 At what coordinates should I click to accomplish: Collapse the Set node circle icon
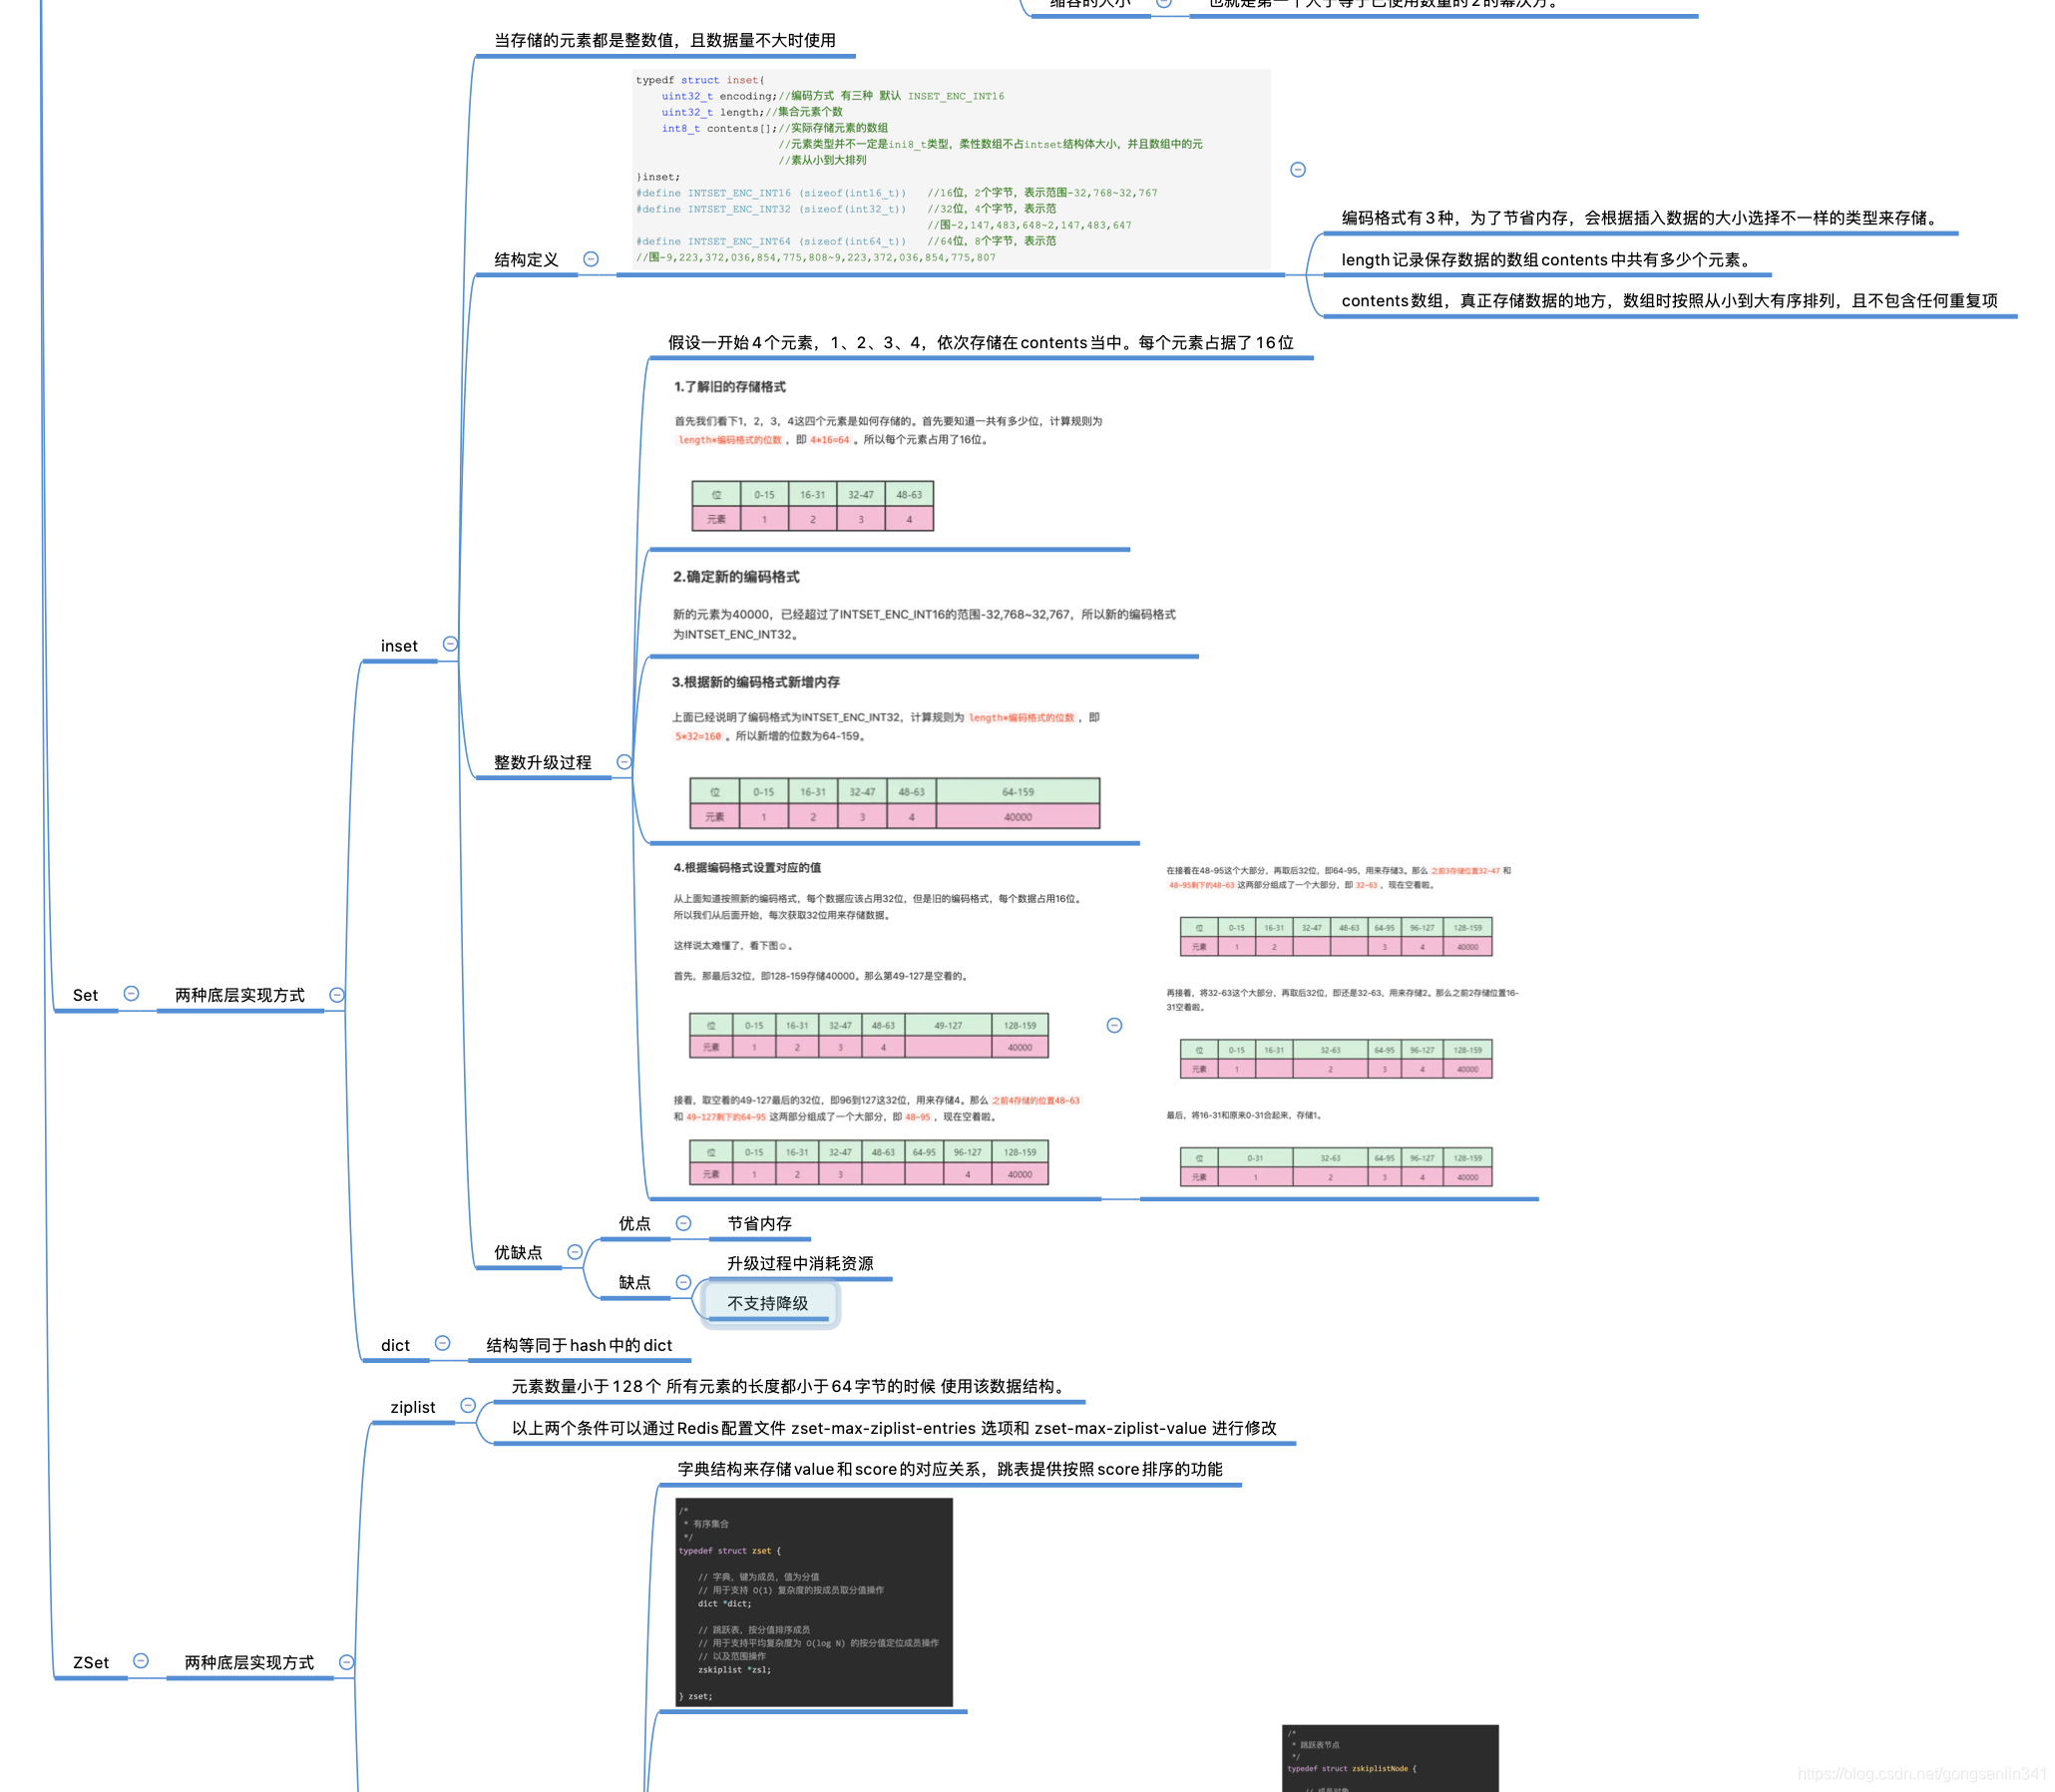coord(131,994)
